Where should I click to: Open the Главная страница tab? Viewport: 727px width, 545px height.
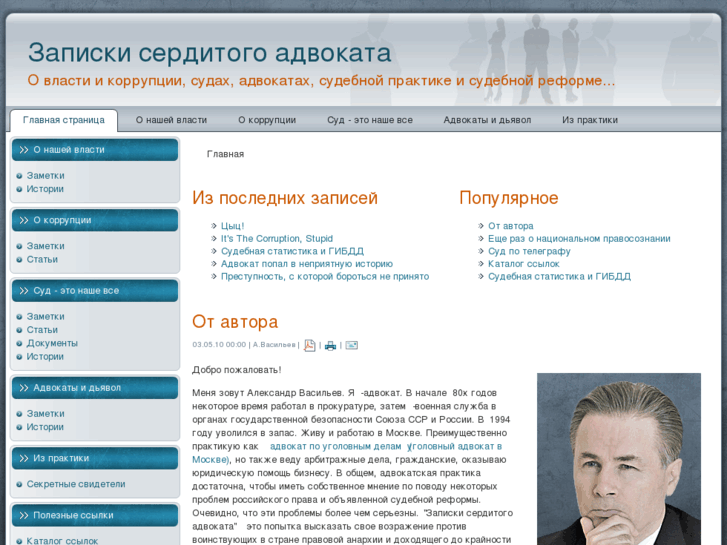[x=64, y=120]
